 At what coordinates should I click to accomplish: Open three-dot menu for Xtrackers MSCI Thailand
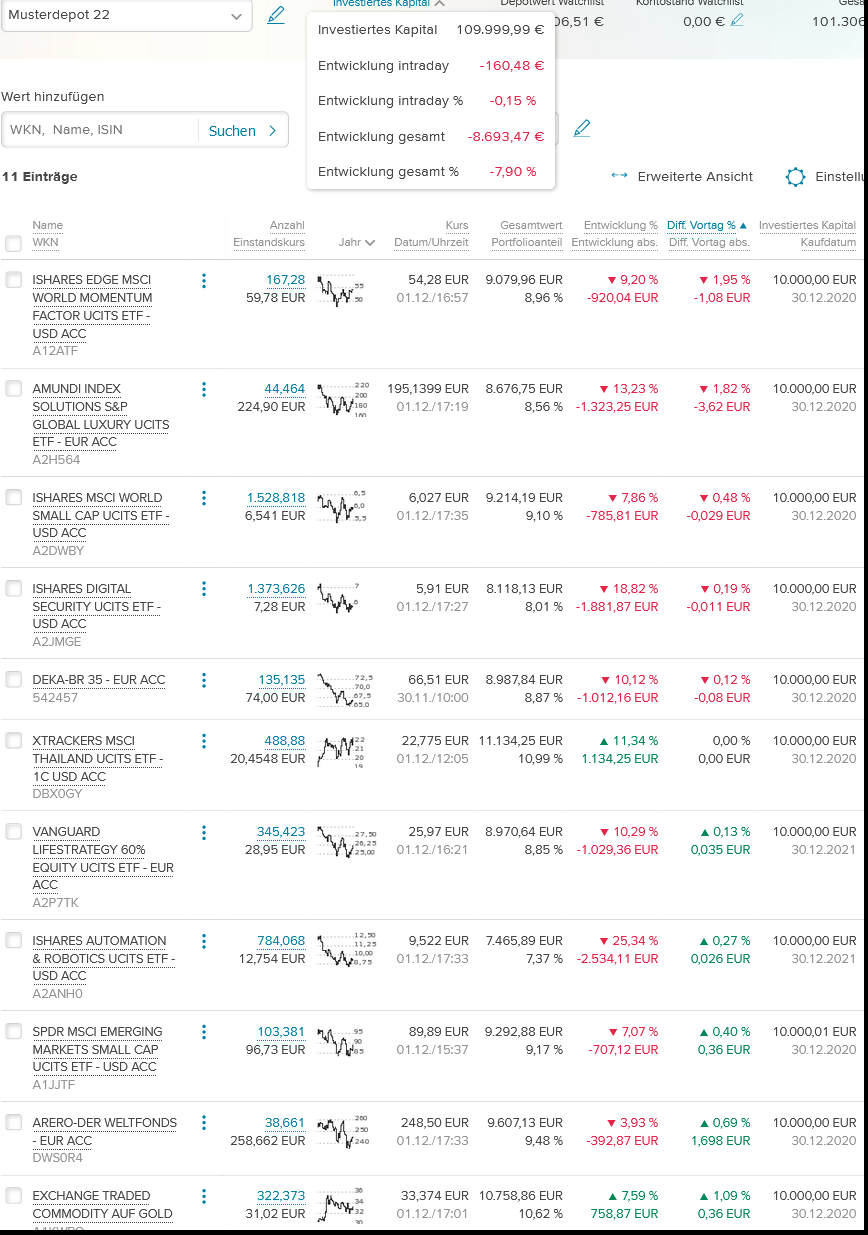(x=204, y=741)
